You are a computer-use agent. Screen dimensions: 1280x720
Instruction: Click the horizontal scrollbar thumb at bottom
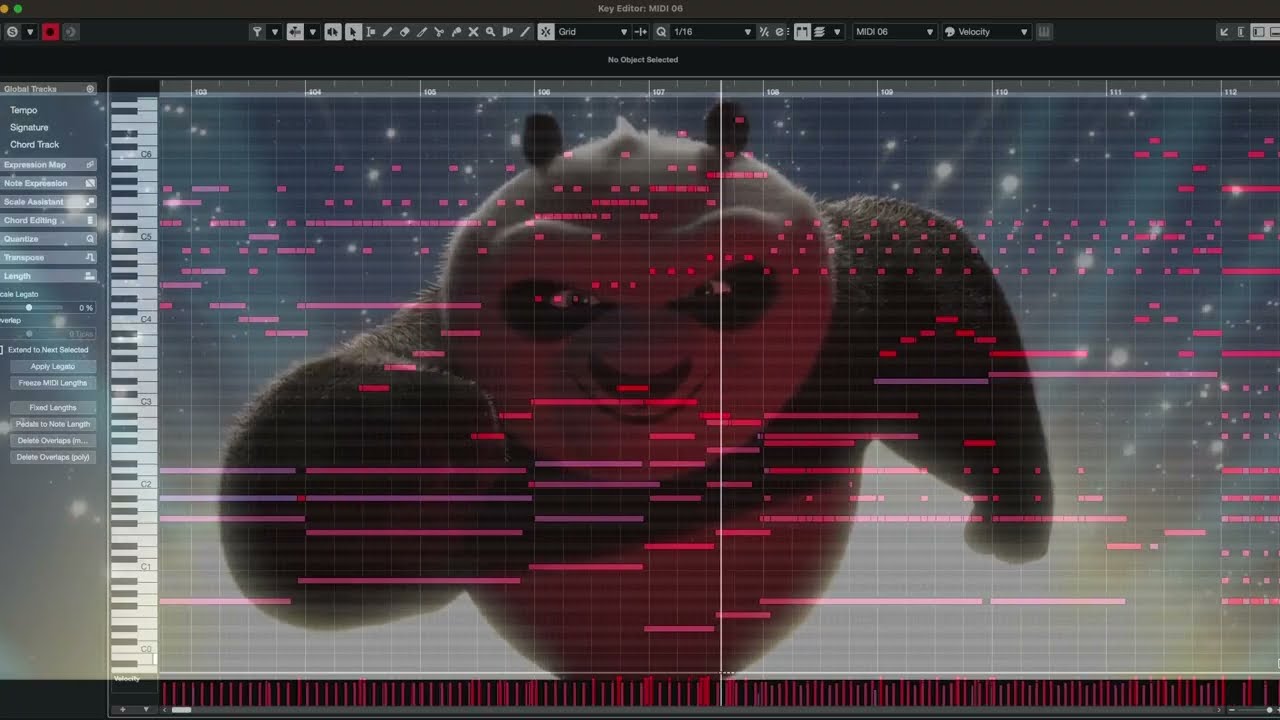coord(181,710)
